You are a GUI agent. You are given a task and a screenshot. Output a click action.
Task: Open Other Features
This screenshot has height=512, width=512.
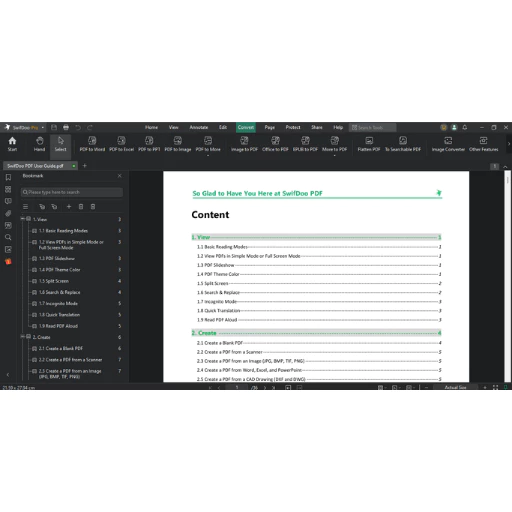click(x=484, y=144)
